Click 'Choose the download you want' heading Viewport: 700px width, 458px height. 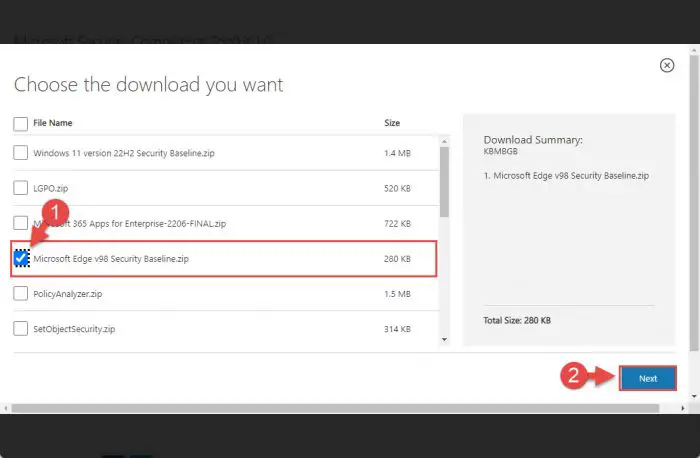pyautogui.click(x=149, y=85)
